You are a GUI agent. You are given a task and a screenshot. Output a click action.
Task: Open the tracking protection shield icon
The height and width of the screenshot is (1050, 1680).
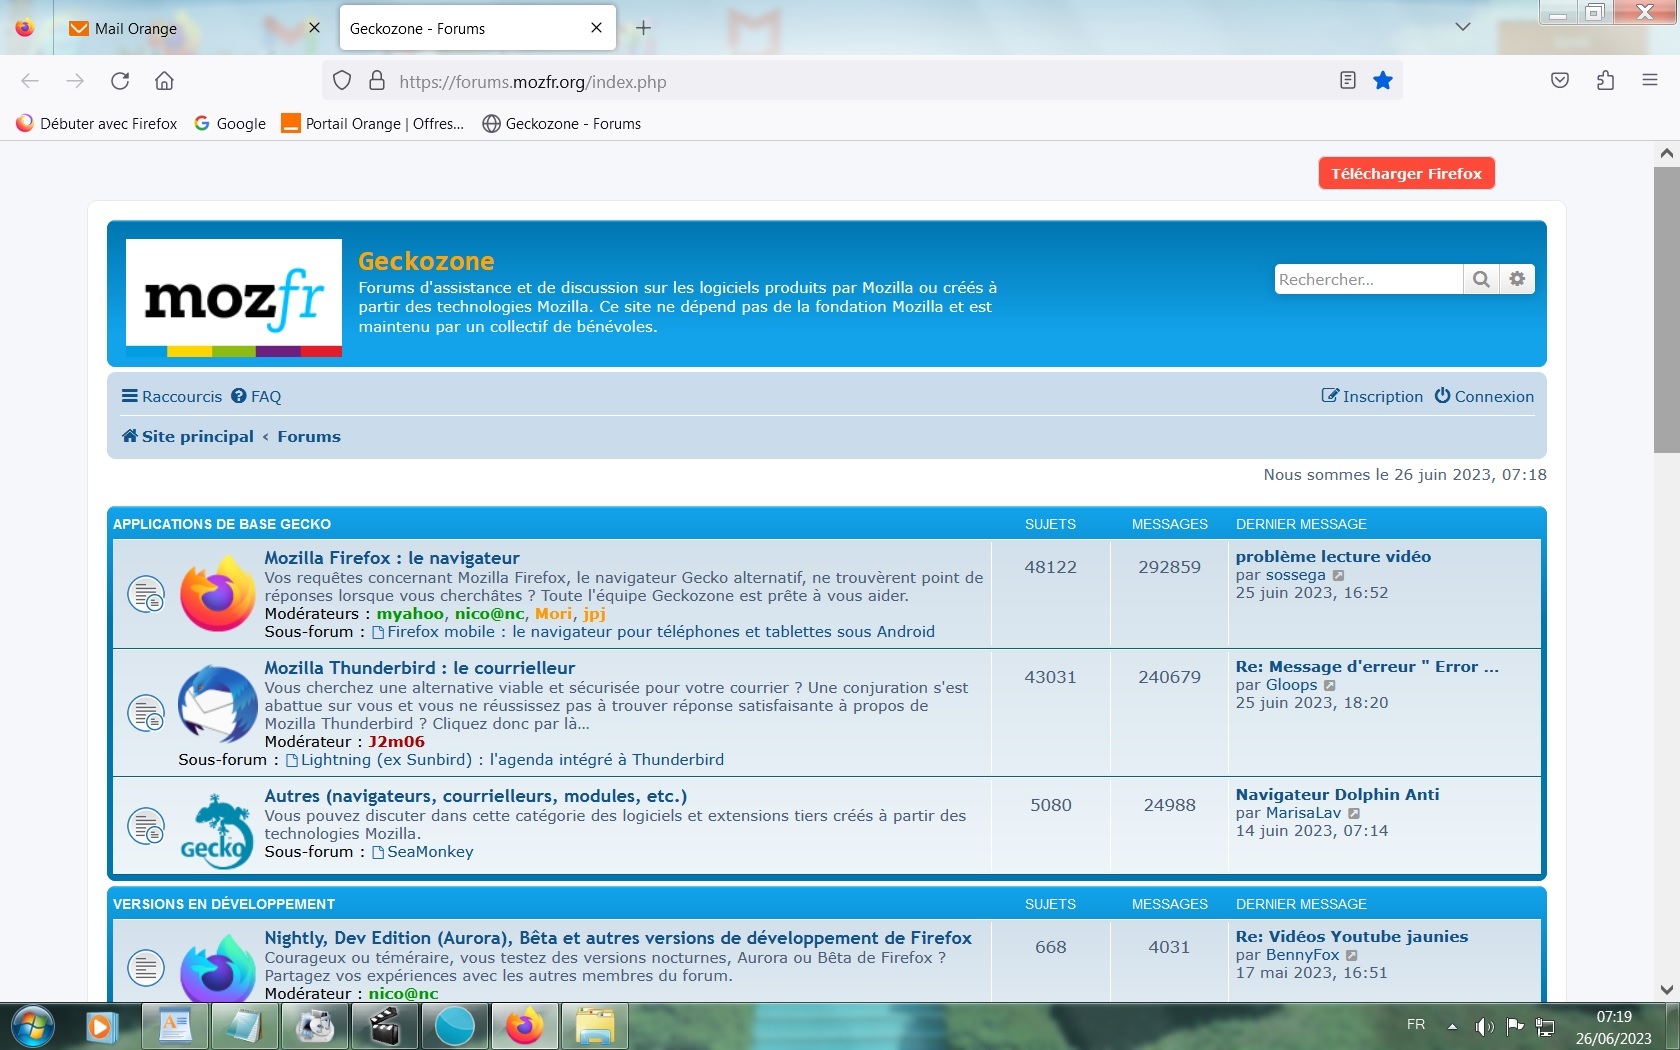pos(342,81)
